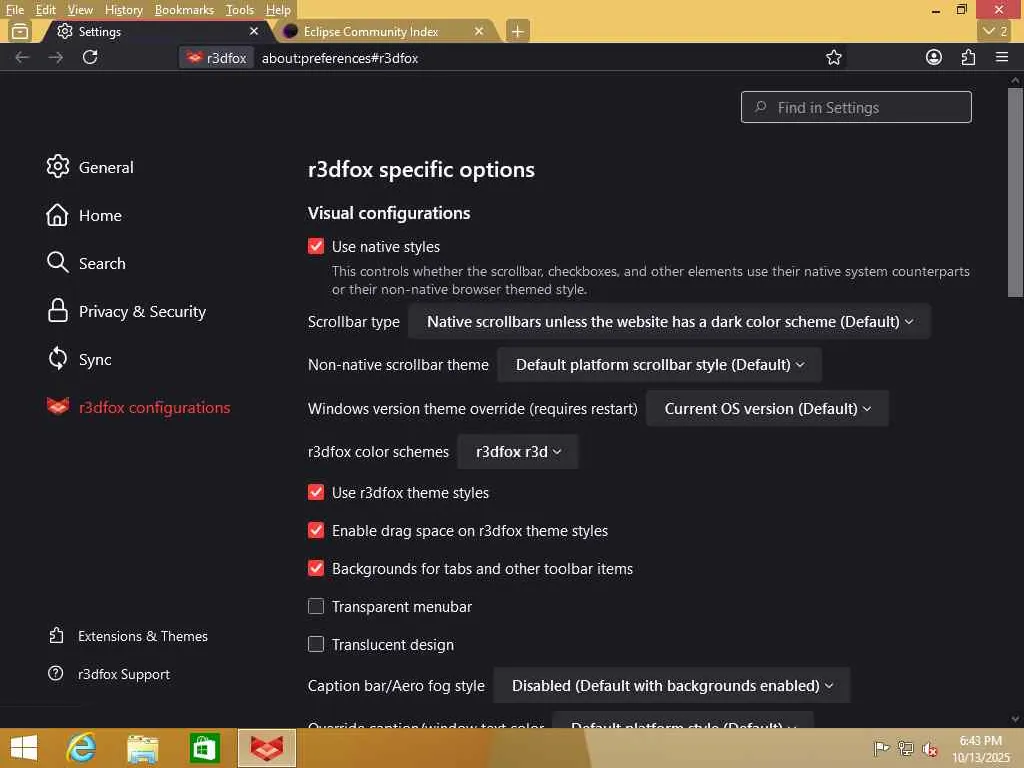Viewport: 1024px width, 768px height.
Task: Open the Windows Start button
Action: pyautogui.click(x=24, y=748)
